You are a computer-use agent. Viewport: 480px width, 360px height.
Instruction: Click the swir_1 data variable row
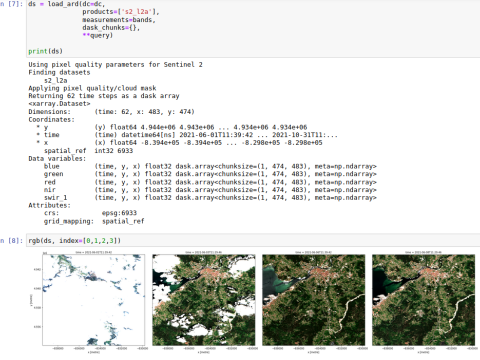[x=210, y=198]
